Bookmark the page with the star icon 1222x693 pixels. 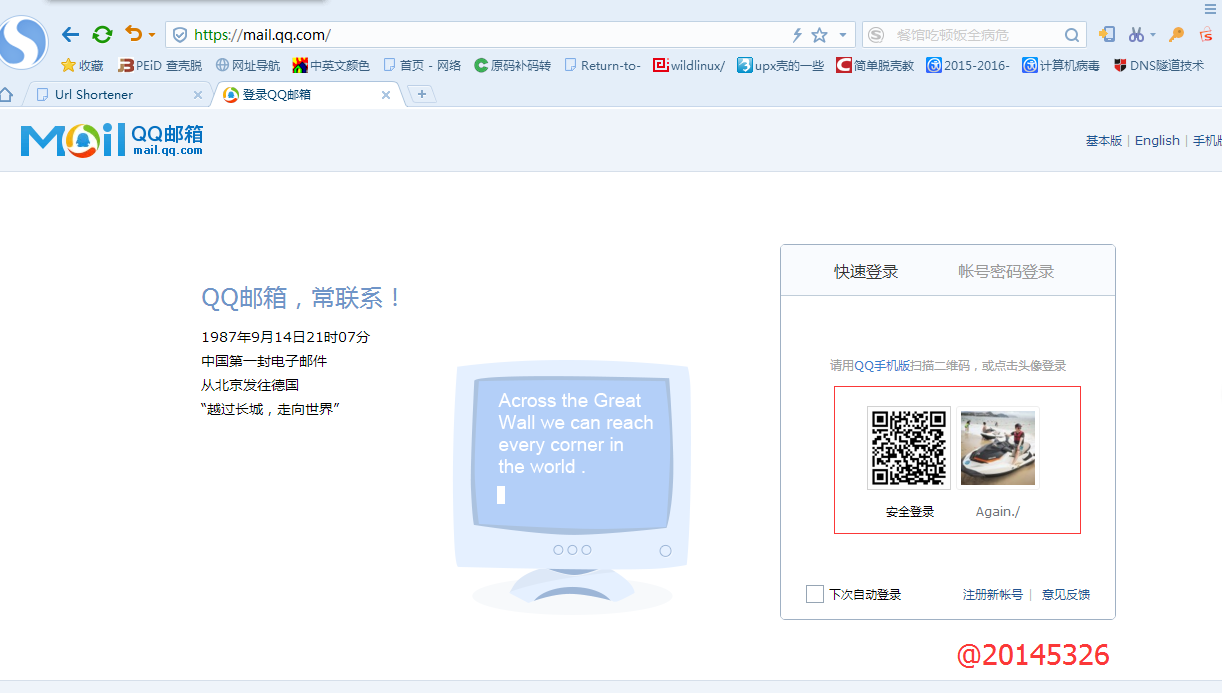click(x=820, y=35)
